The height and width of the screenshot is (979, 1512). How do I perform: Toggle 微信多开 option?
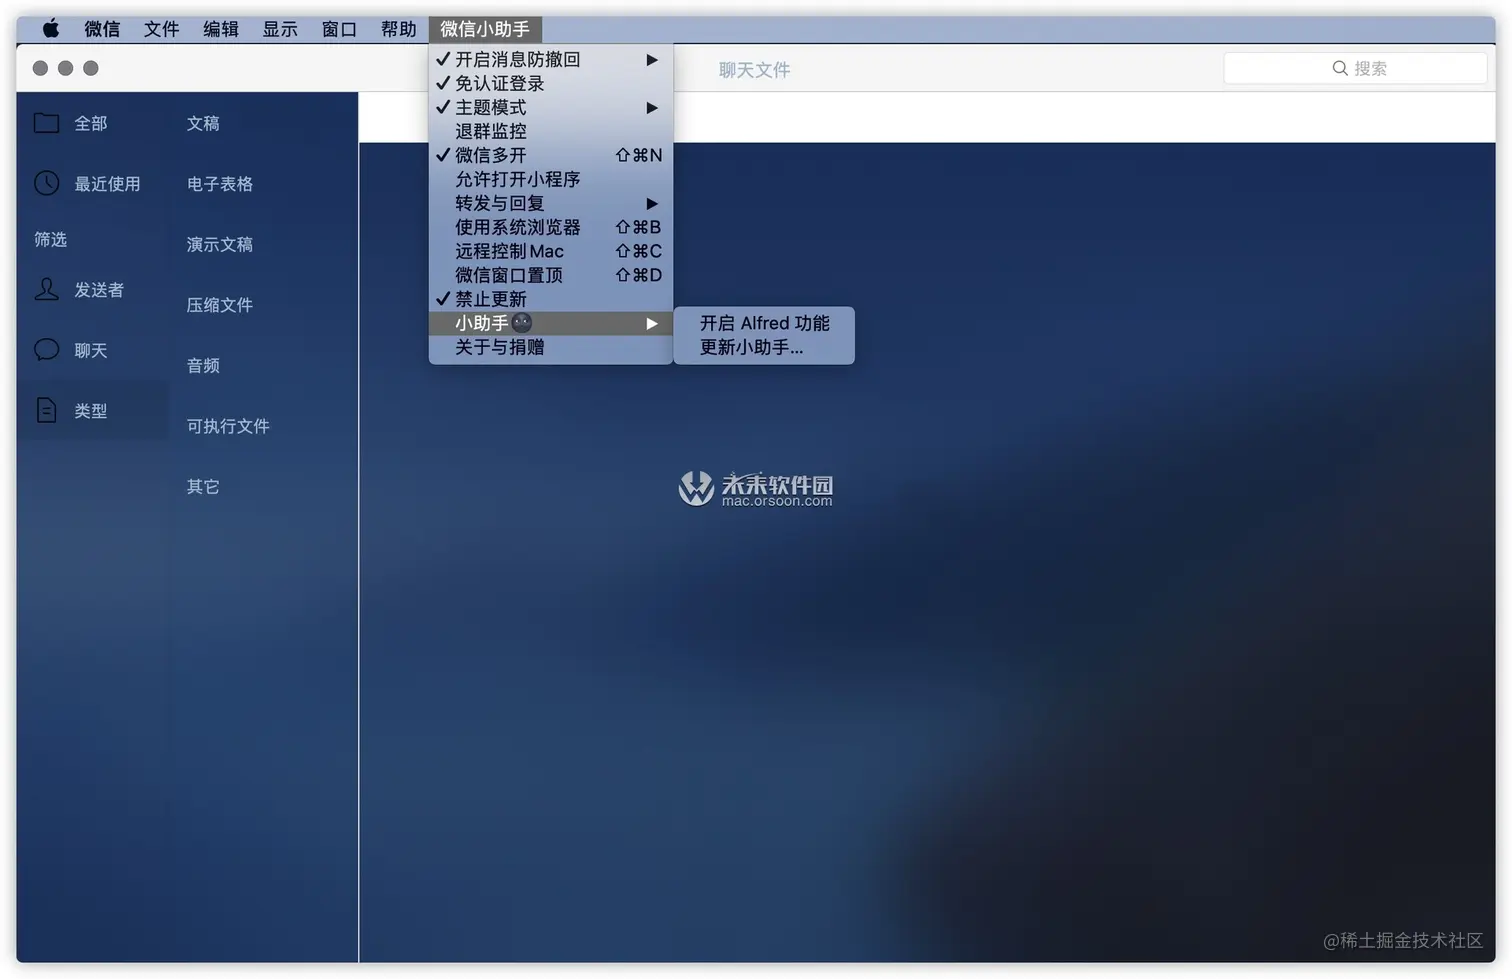[550, 155]
